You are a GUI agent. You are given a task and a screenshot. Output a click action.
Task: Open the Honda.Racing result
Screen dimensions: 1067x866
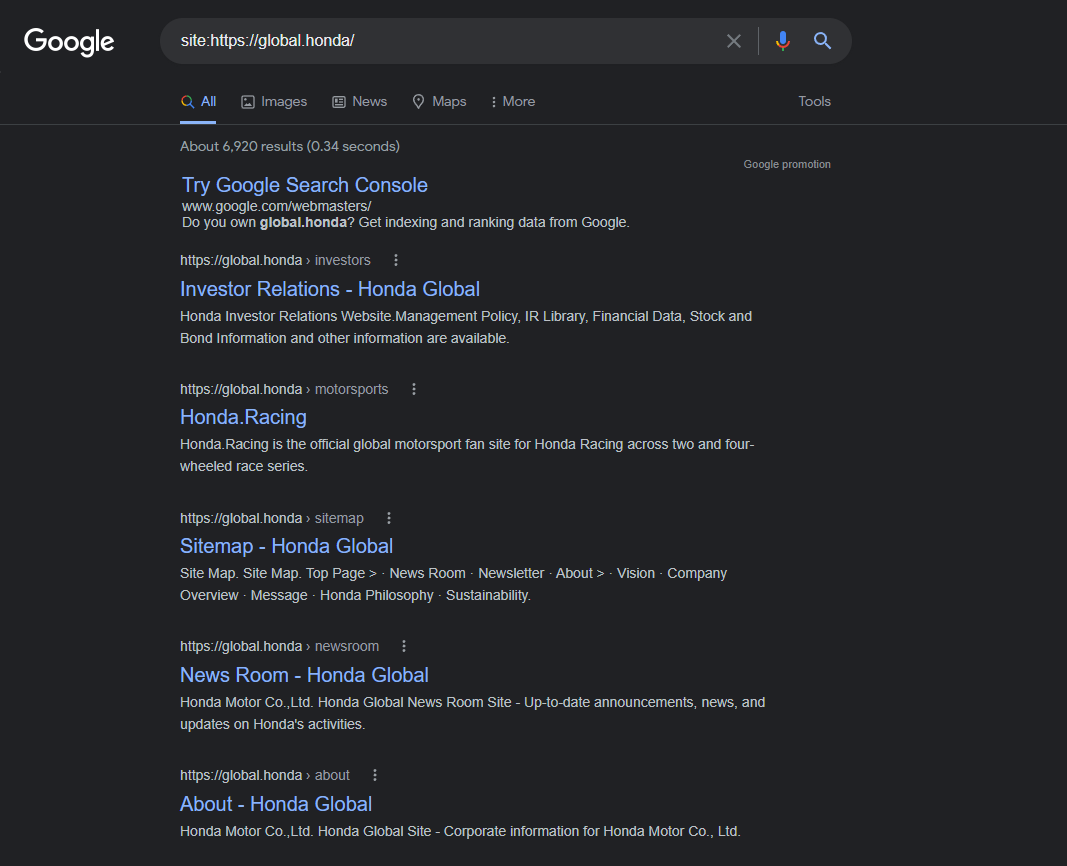tap(243, 417)
